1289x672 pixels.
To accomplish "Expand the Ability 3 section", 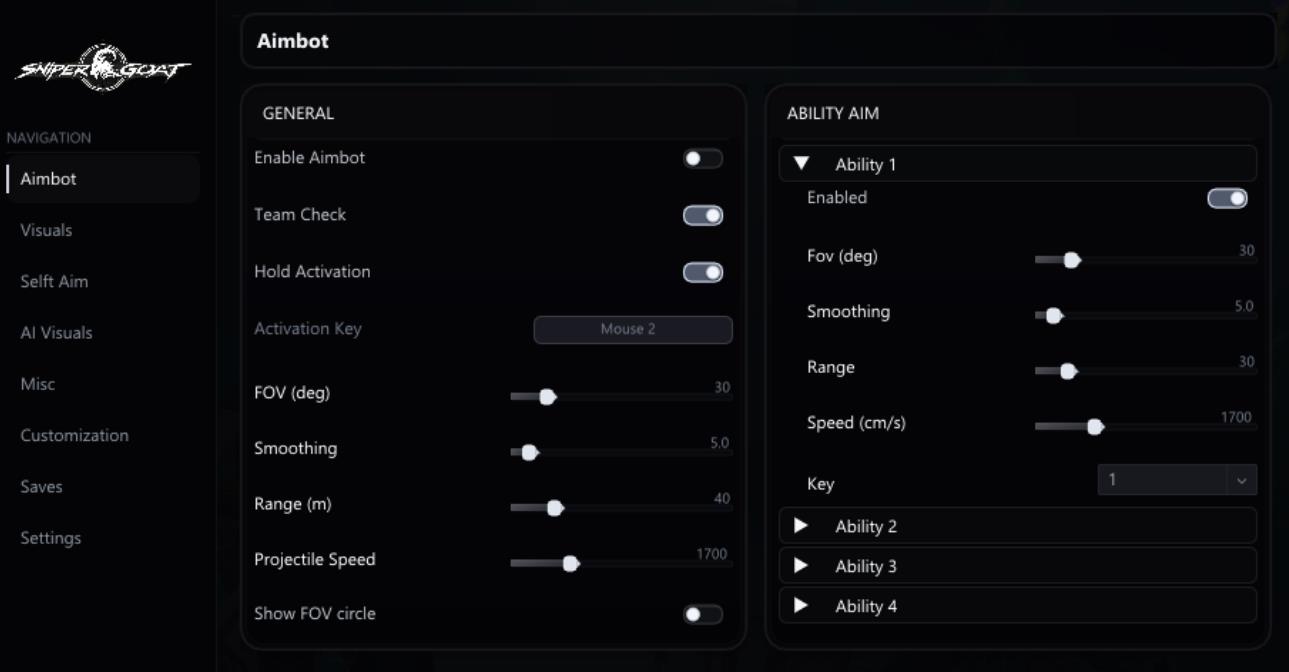I will pos(801,565).
